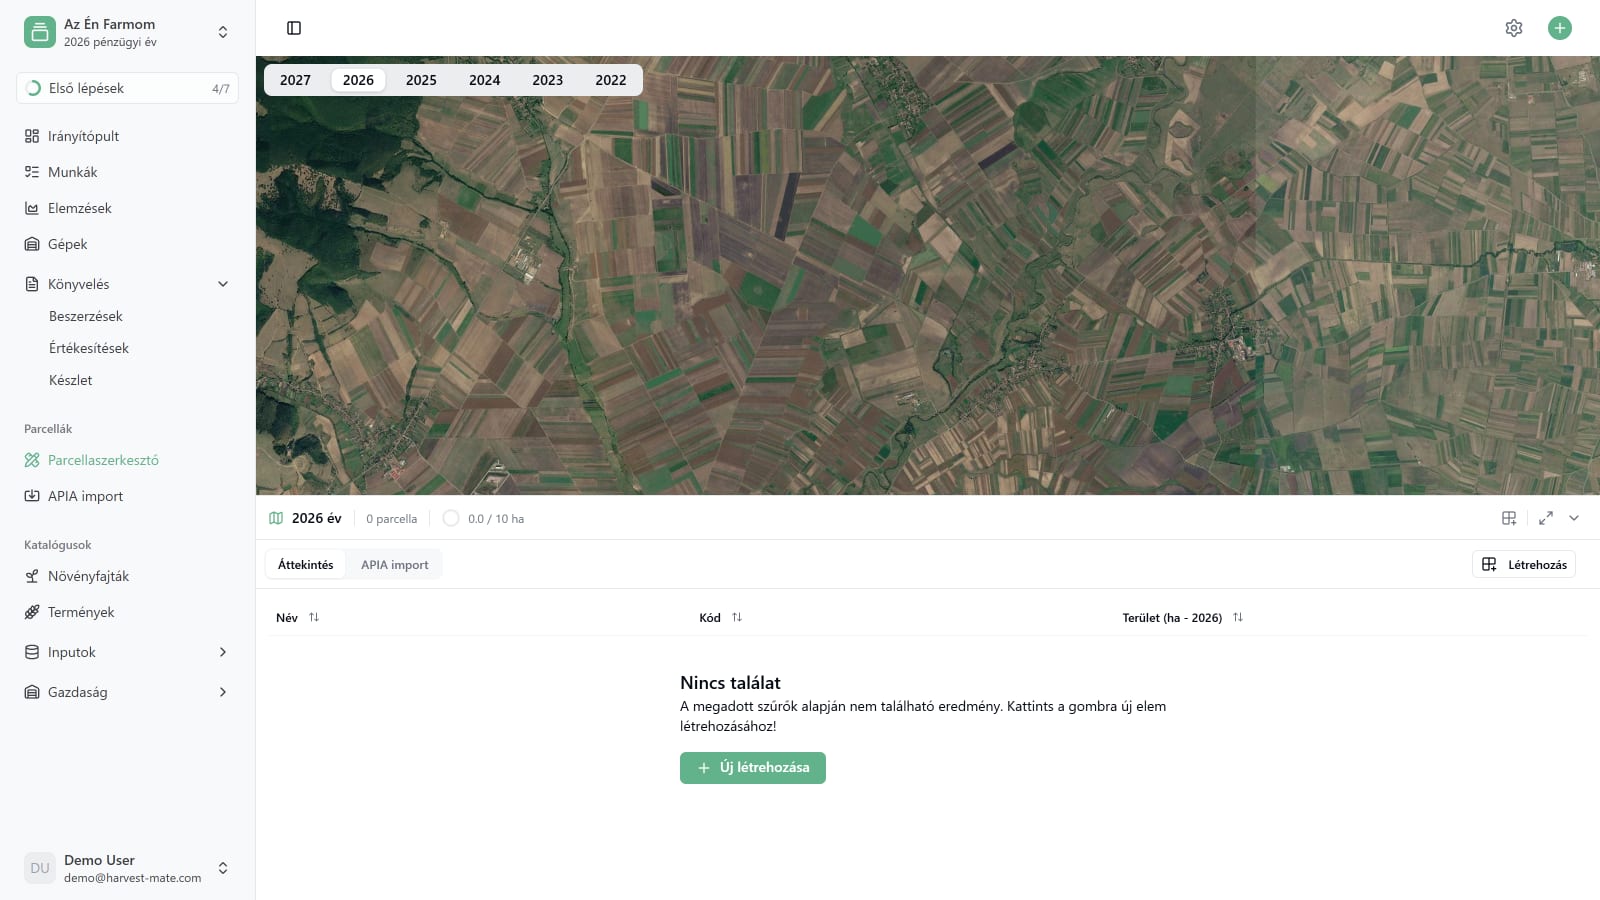Click the 0.0 / 10 ha progress indicator

[484, 518]
